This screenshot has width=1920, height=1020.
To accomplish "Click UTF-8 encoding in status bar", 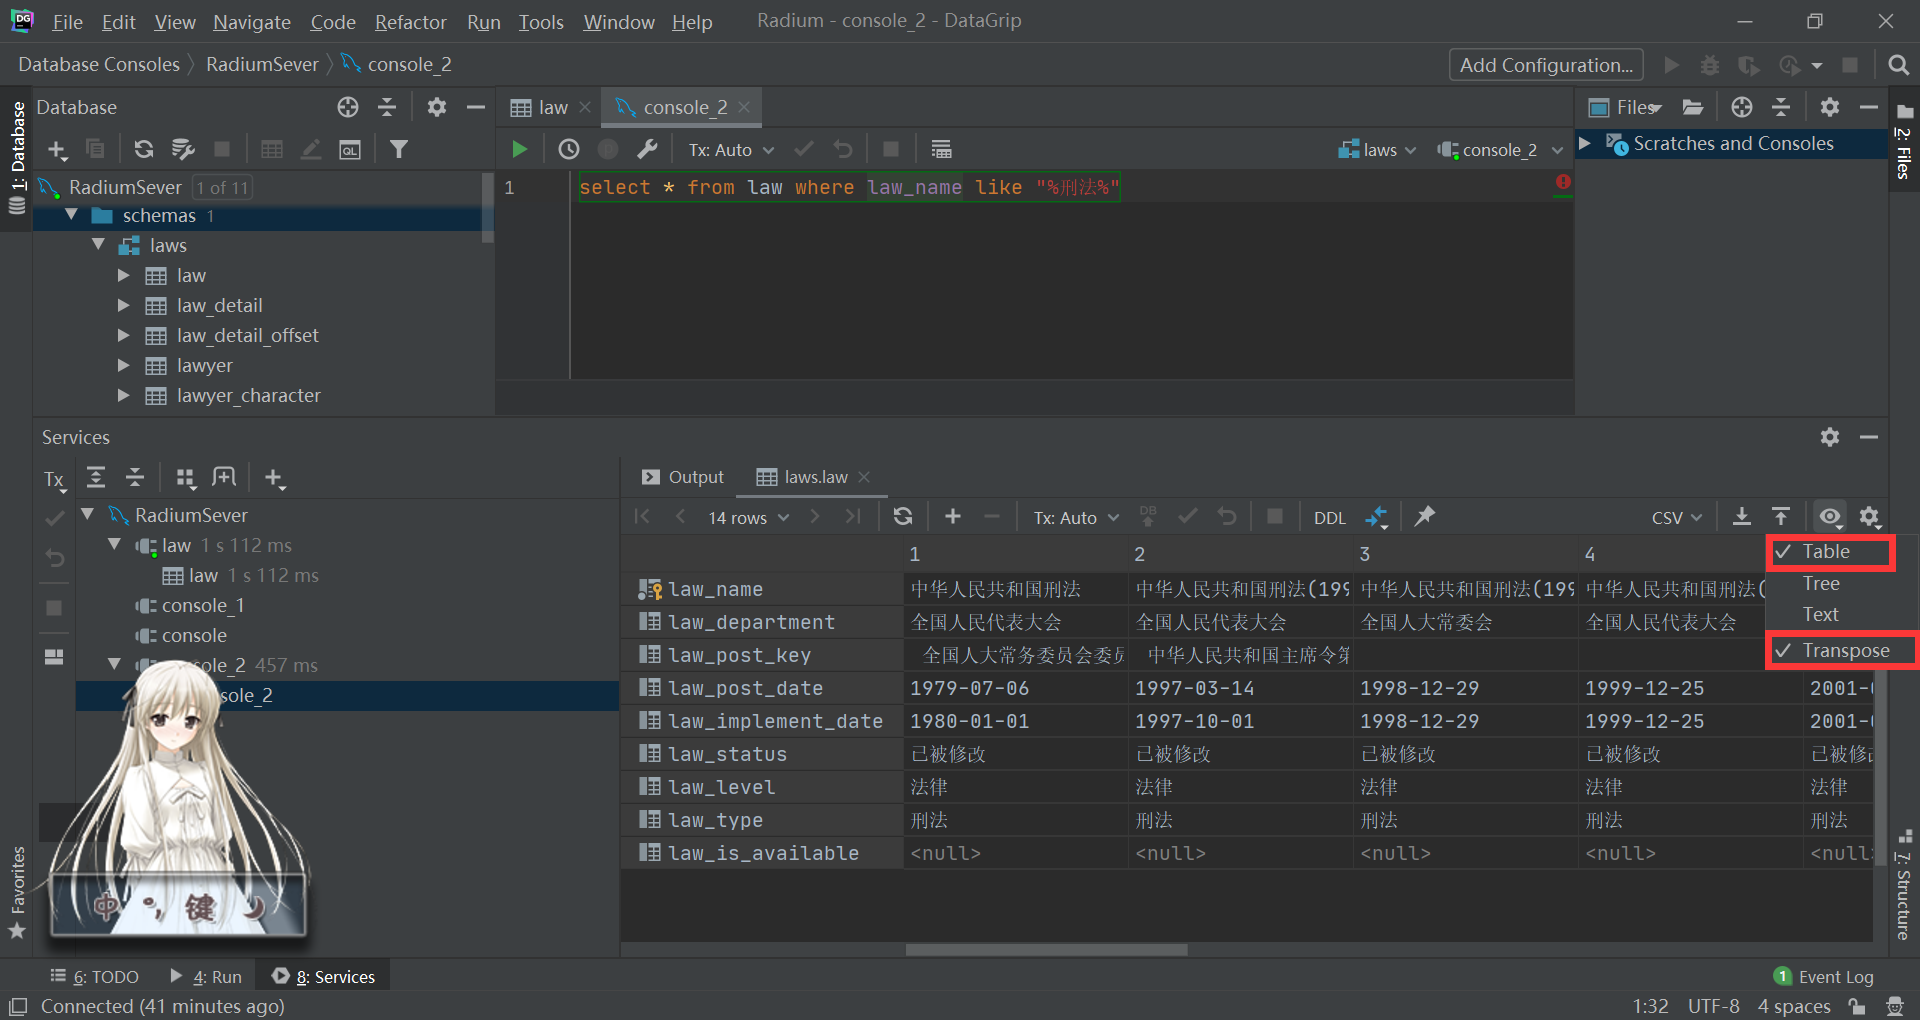I will [x=1713, y=1006].
